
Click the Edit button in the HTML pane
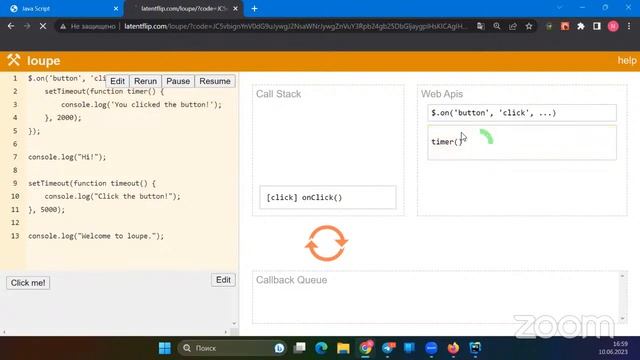223,280
